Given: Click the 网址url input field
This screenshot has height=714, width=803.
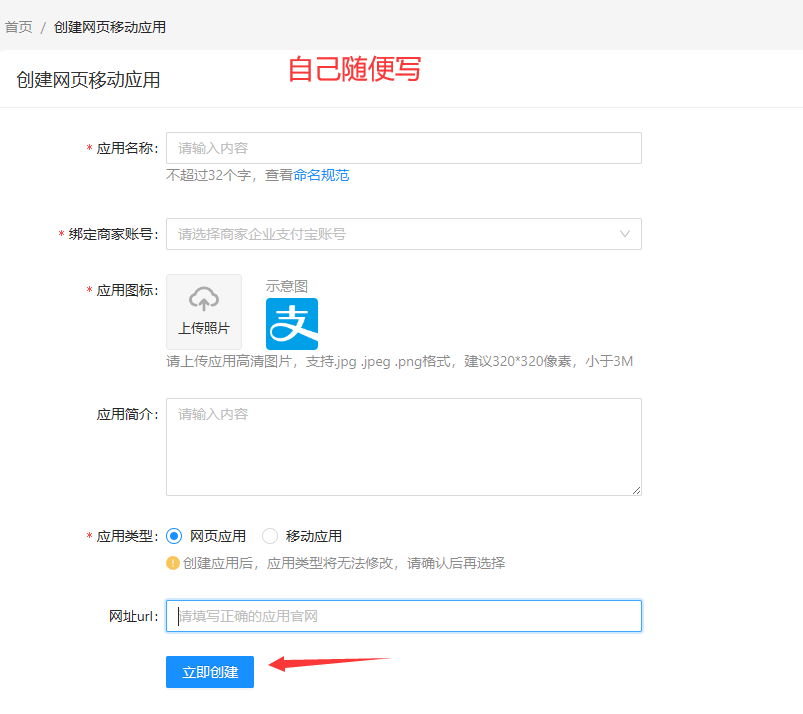Looking at the screenshot, I should [x=404, y=615].
